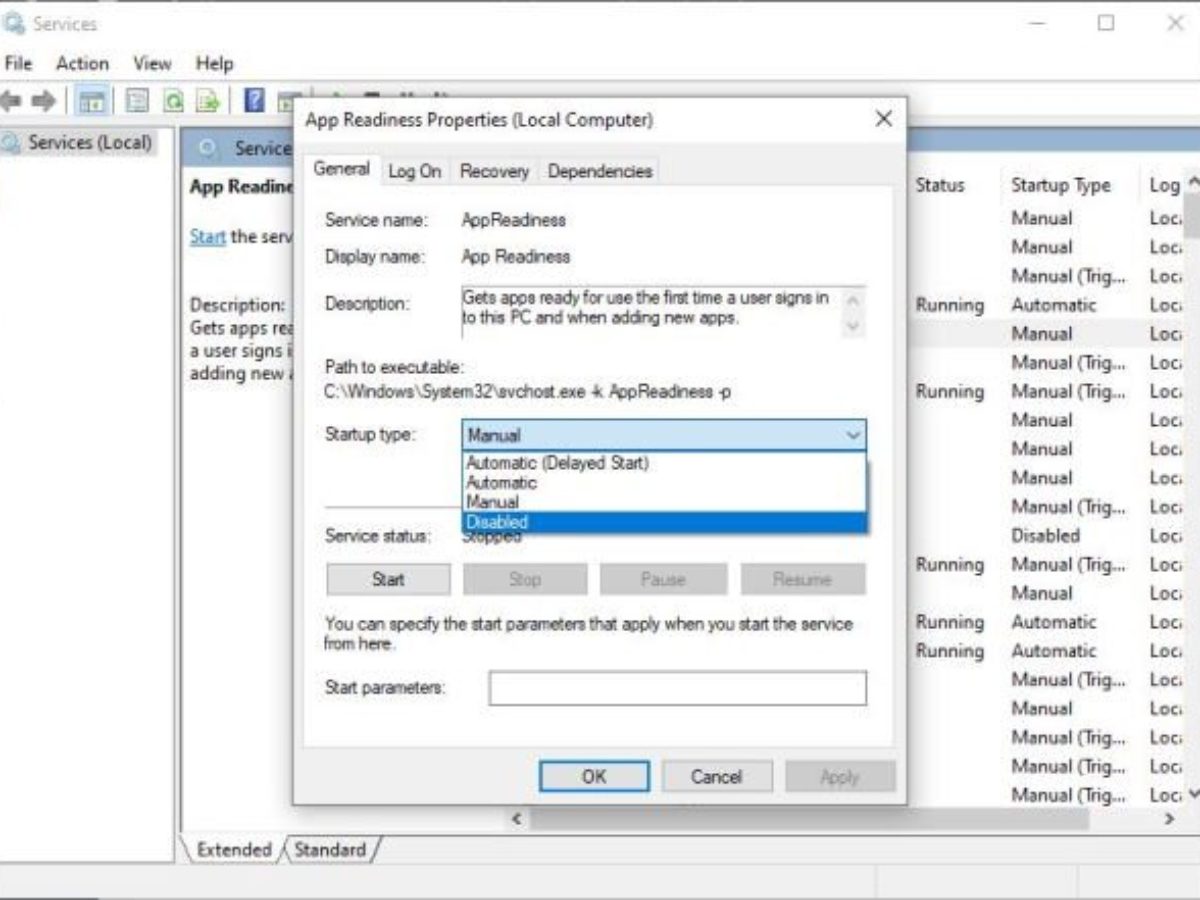Switch to the General tab

coord(342,169)
